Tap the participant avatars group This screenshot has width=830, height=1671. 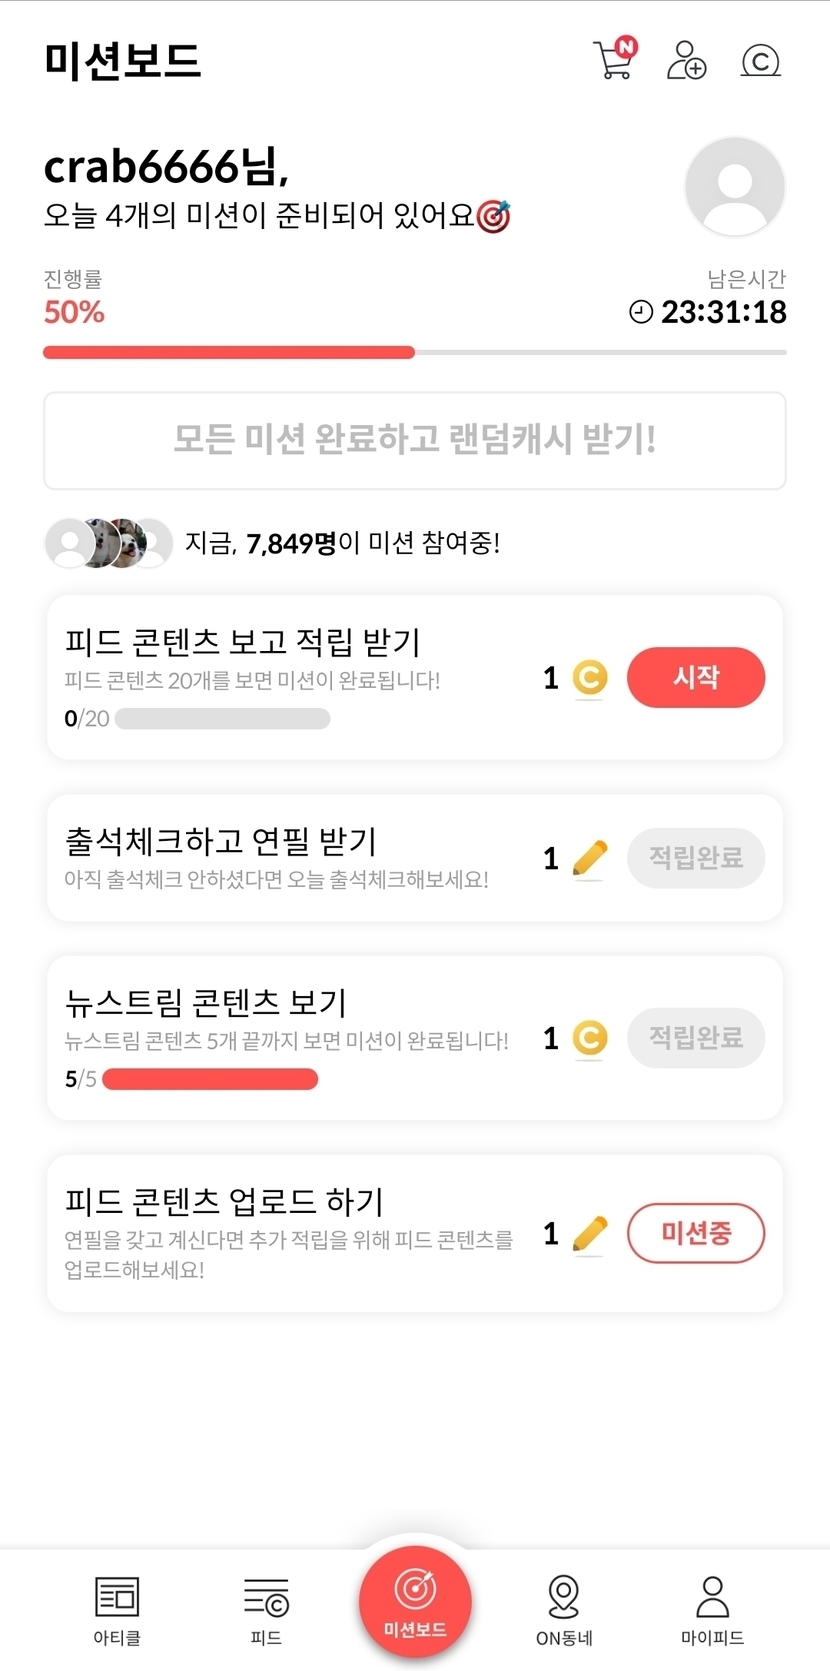pyautogui.click(x=109, y=543)
